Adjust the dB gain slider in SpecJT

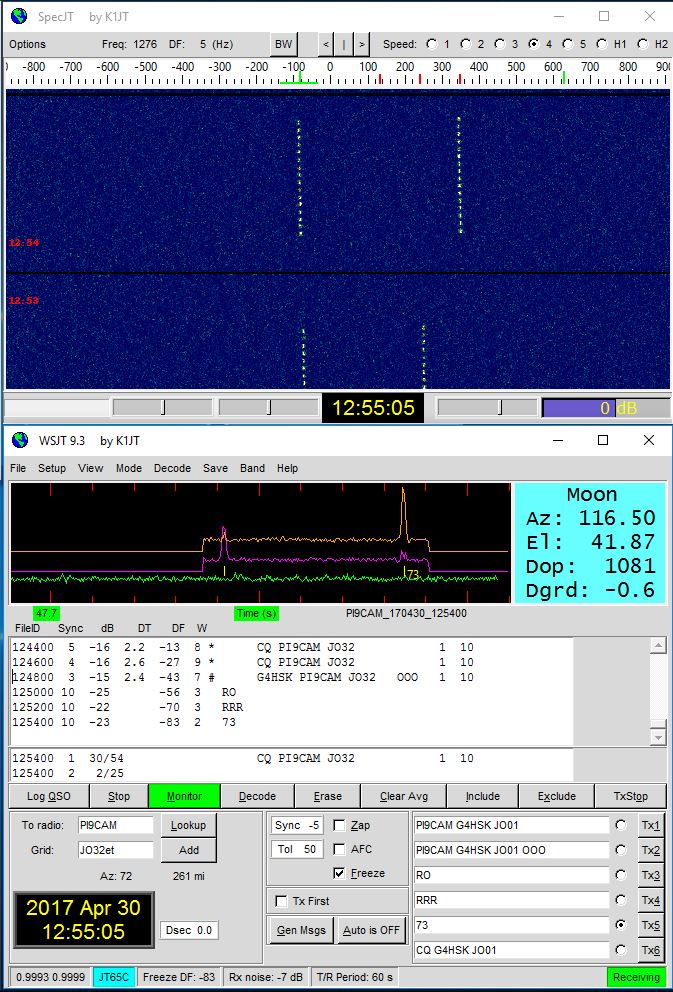point(499,408)
